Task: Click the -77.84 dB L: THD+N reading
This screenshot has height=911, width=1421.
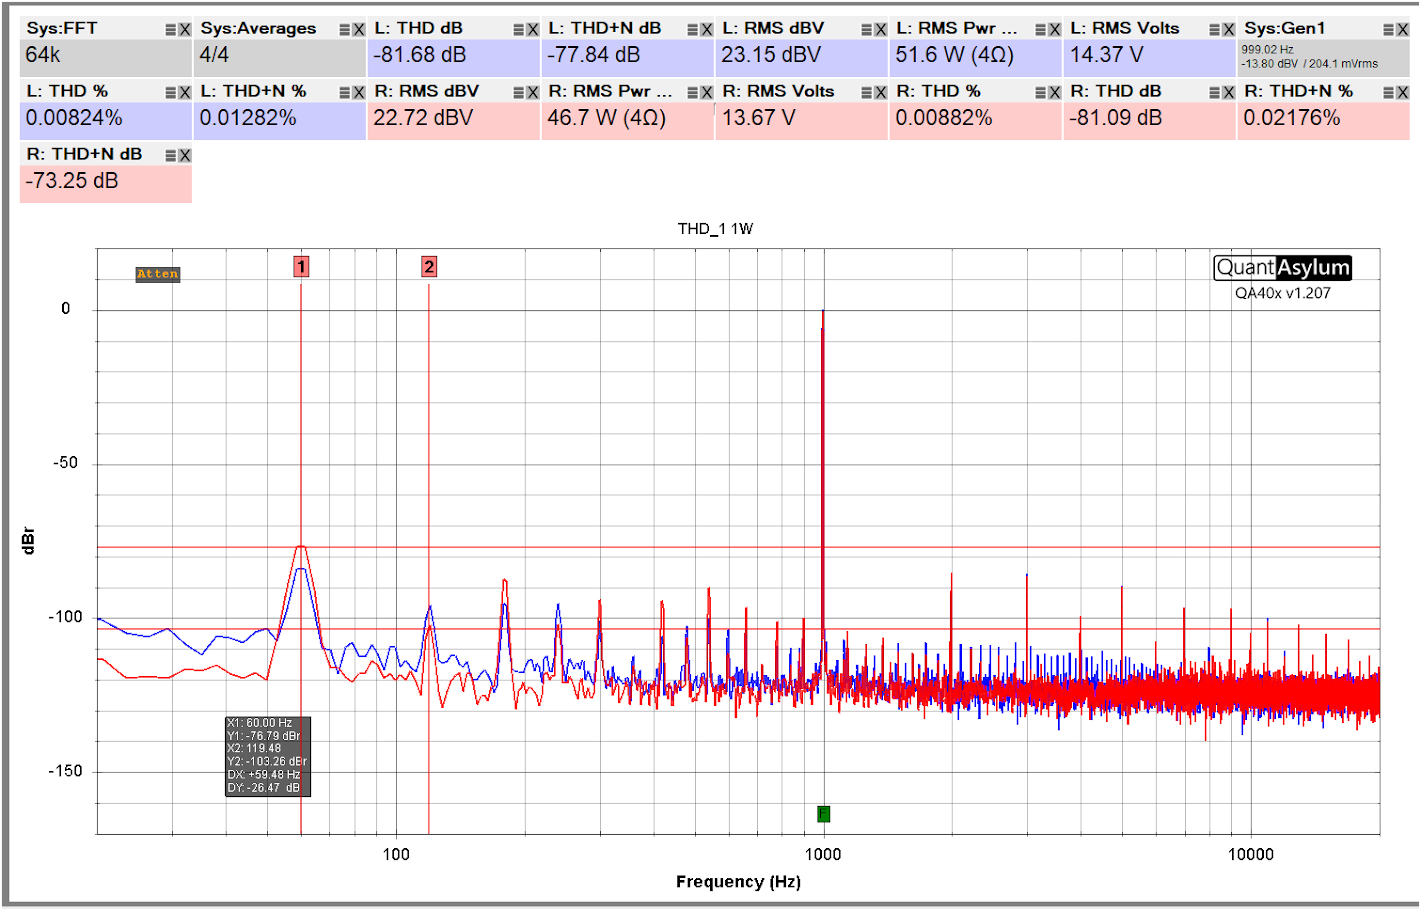Action: coord(594,55)
